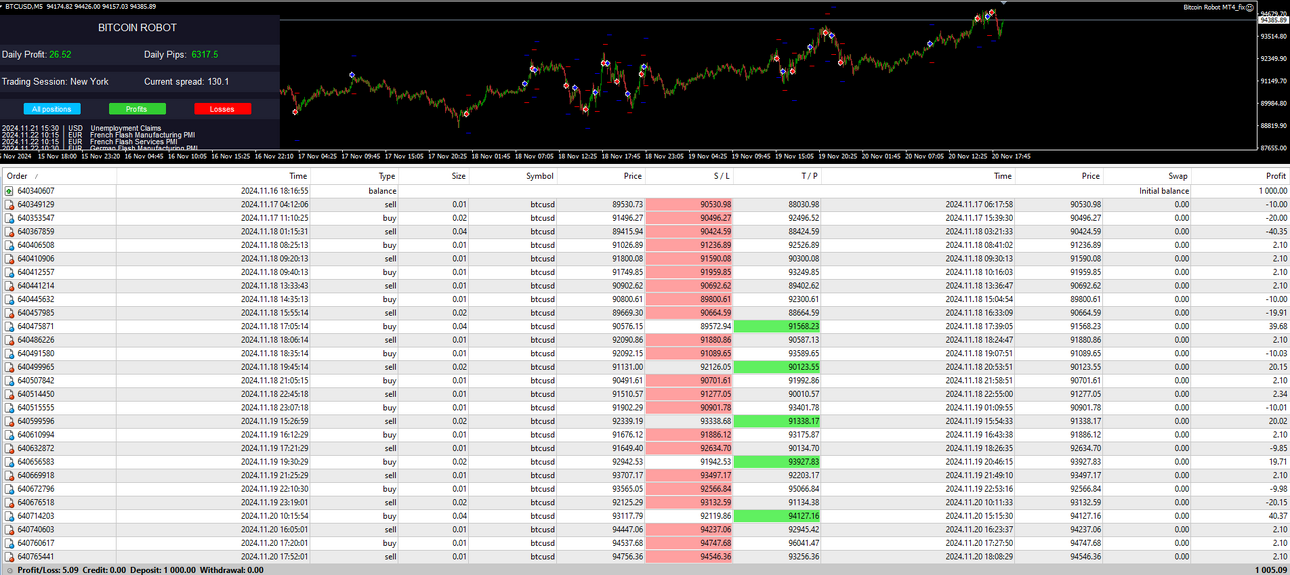Select the icon beside order 640491580
The image size is (1290, 575).
click(x=9, y=353)
